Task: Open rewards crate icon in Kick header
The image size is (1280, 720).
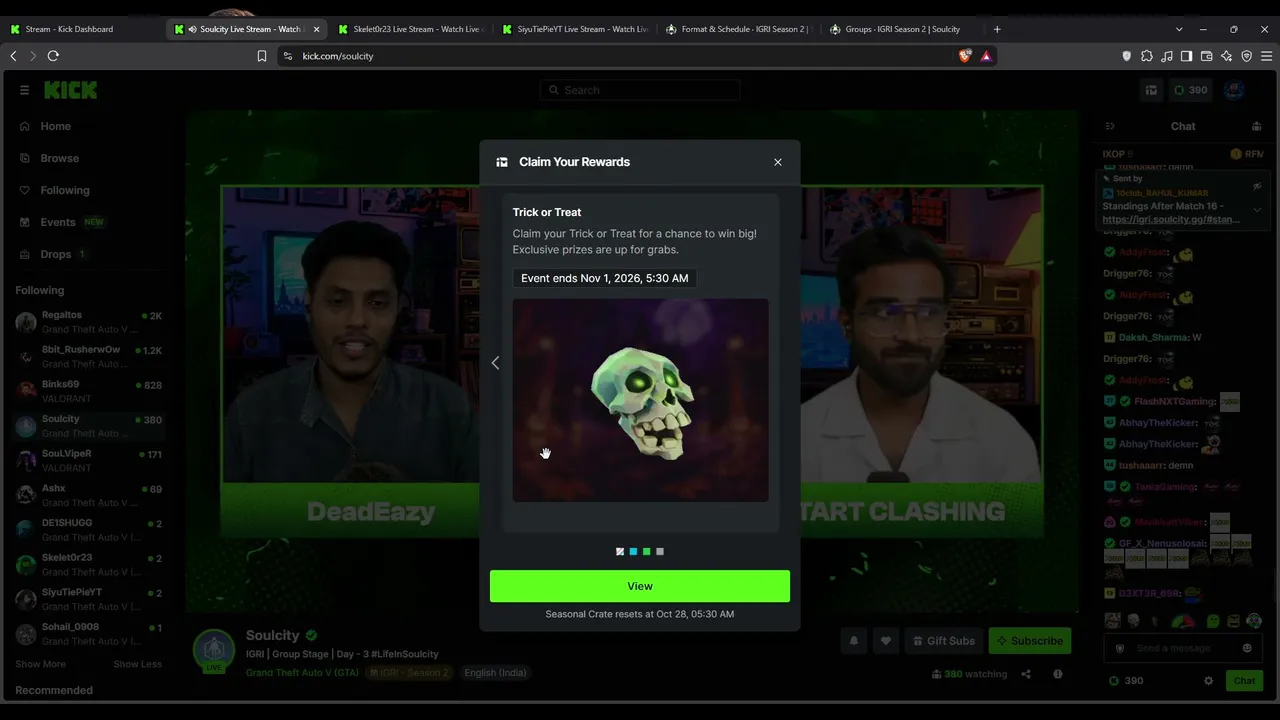Action: [x=1151, y=90]
